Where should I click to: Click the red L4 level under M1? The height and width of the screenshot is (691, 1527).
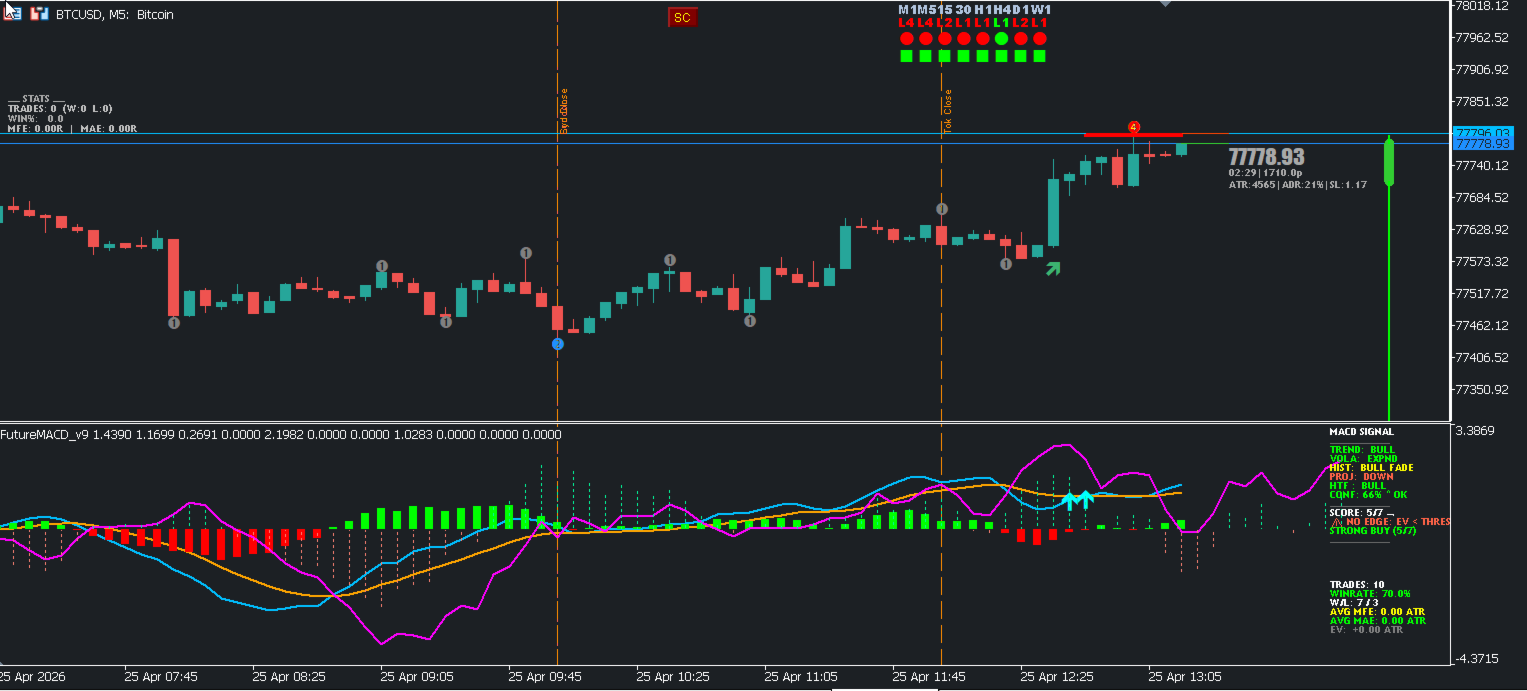[x=906, y=23]
